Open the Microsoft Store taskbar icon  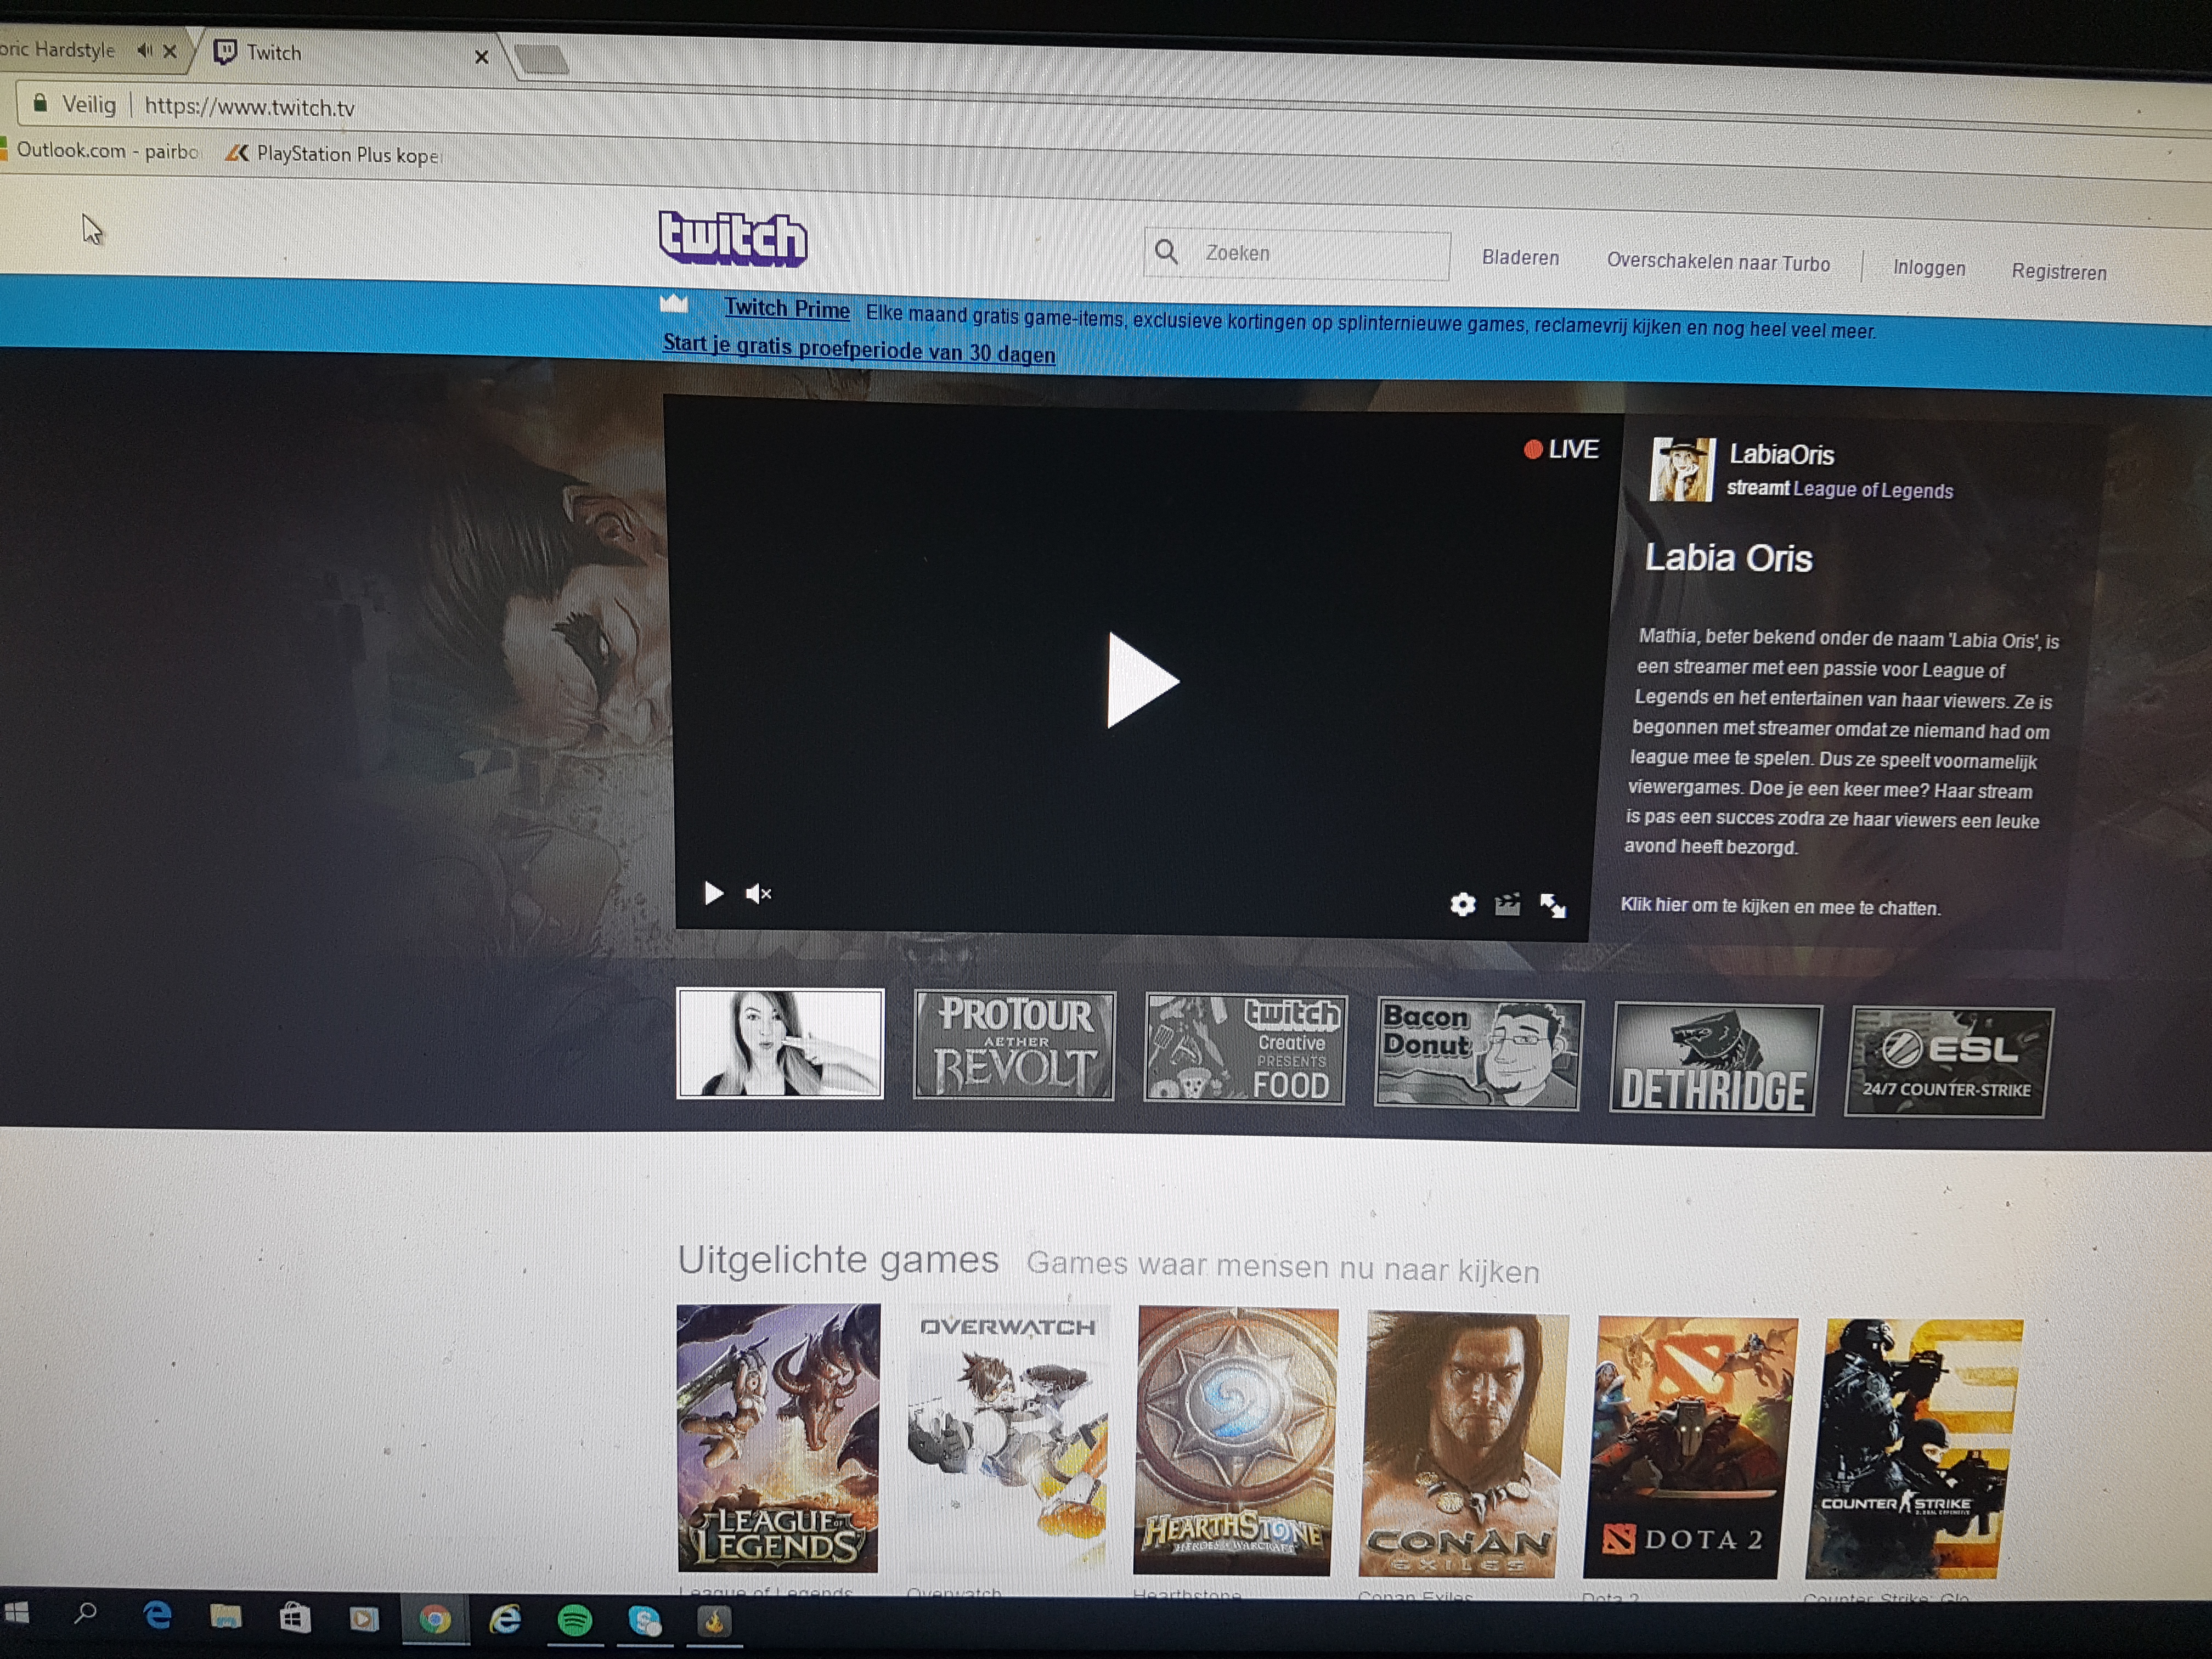tap(295, 1618)
